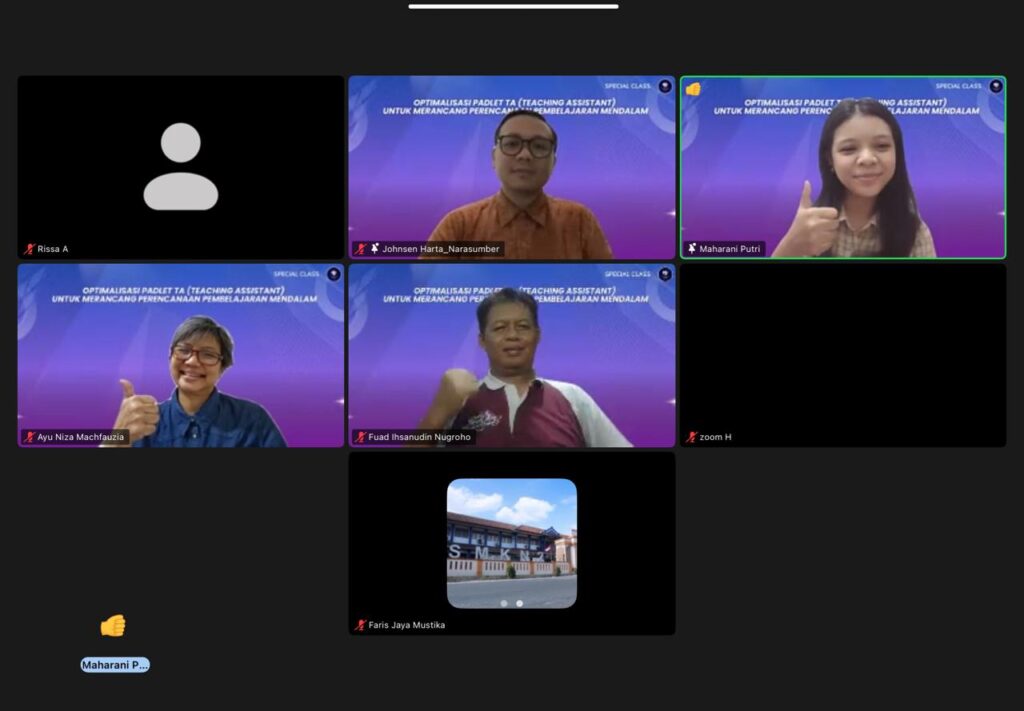1024x711 pixels.
Task: Click the muted microphone icon beside Rissa A
Action: pos(29,249)
